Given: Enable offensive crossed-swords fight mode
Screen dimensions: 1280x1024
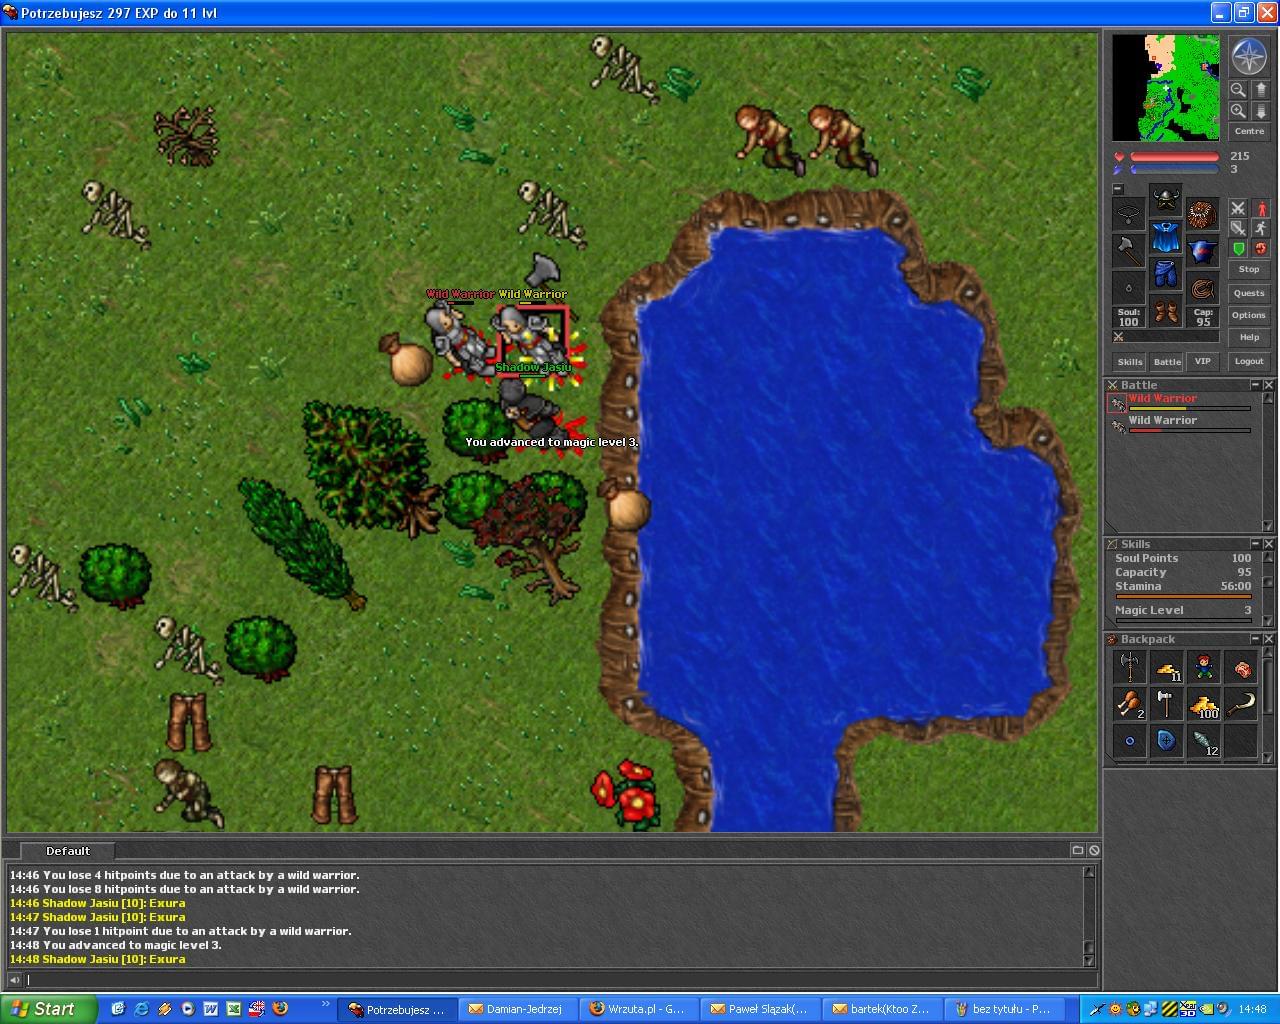Looking at the screenshot, I should (1238, 208).
